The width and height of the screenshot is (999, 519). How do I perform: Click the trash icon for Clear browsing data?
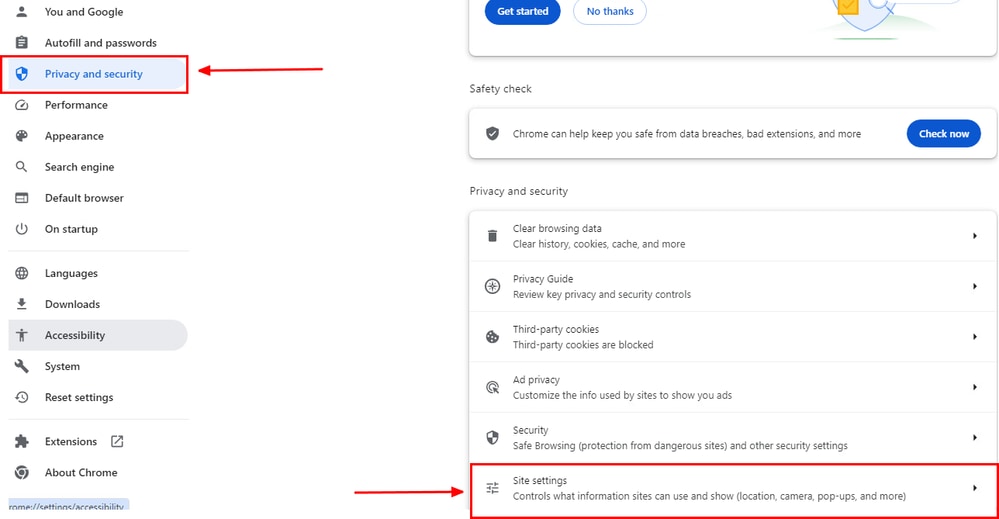[x=492, y=236]
